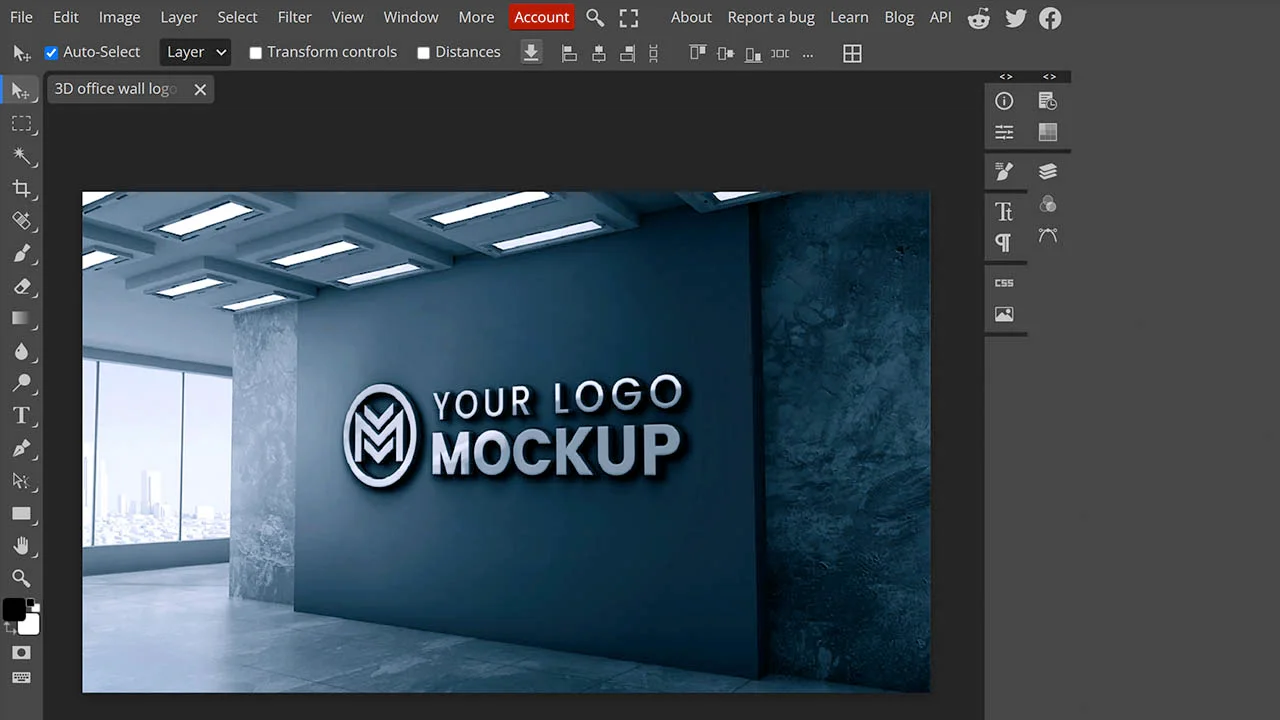Screen dimensions: 1280x720
Task: Pick the Type tool in left toolbar
Action: click(x=21, y=415)
